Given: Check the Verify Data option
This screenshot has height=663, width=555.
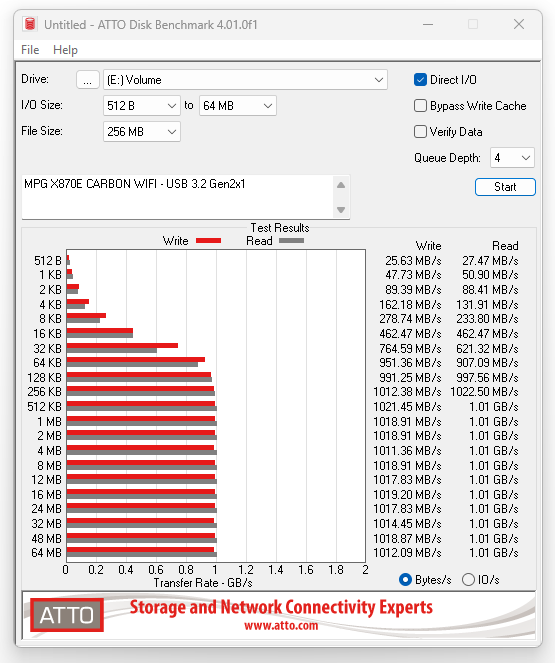Looking at the screenshot, I should [x=420, y=132].
